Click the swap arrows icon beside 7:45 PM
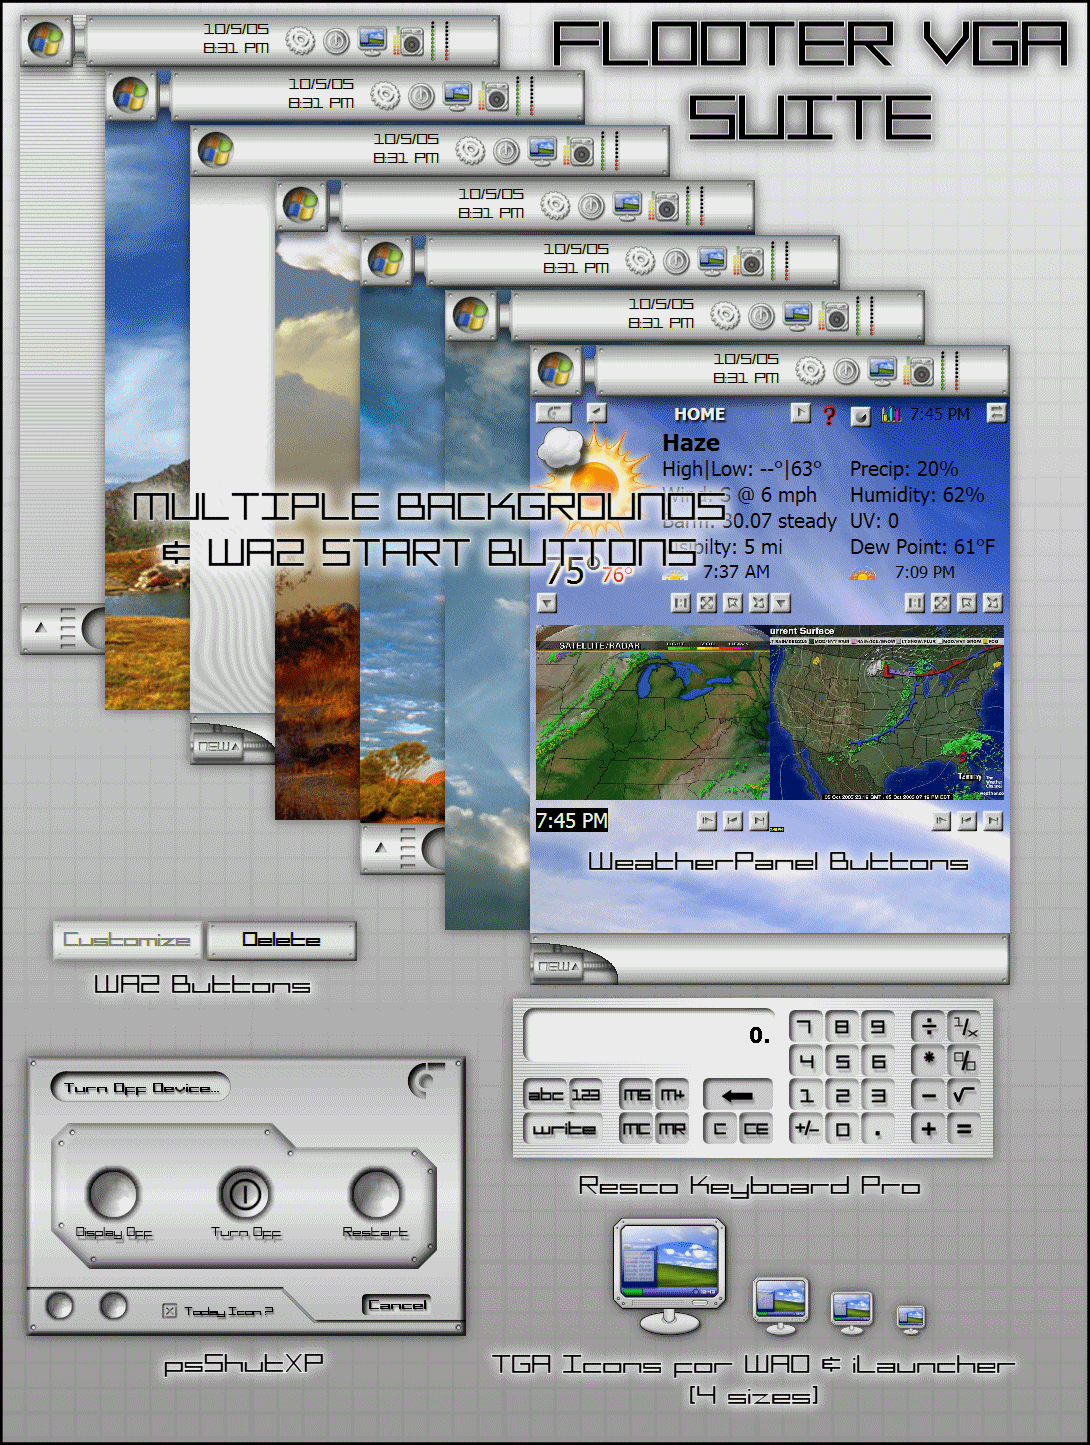This screenshot has height=1445, width=1090. pyautogui.click(x=996, y=412)
